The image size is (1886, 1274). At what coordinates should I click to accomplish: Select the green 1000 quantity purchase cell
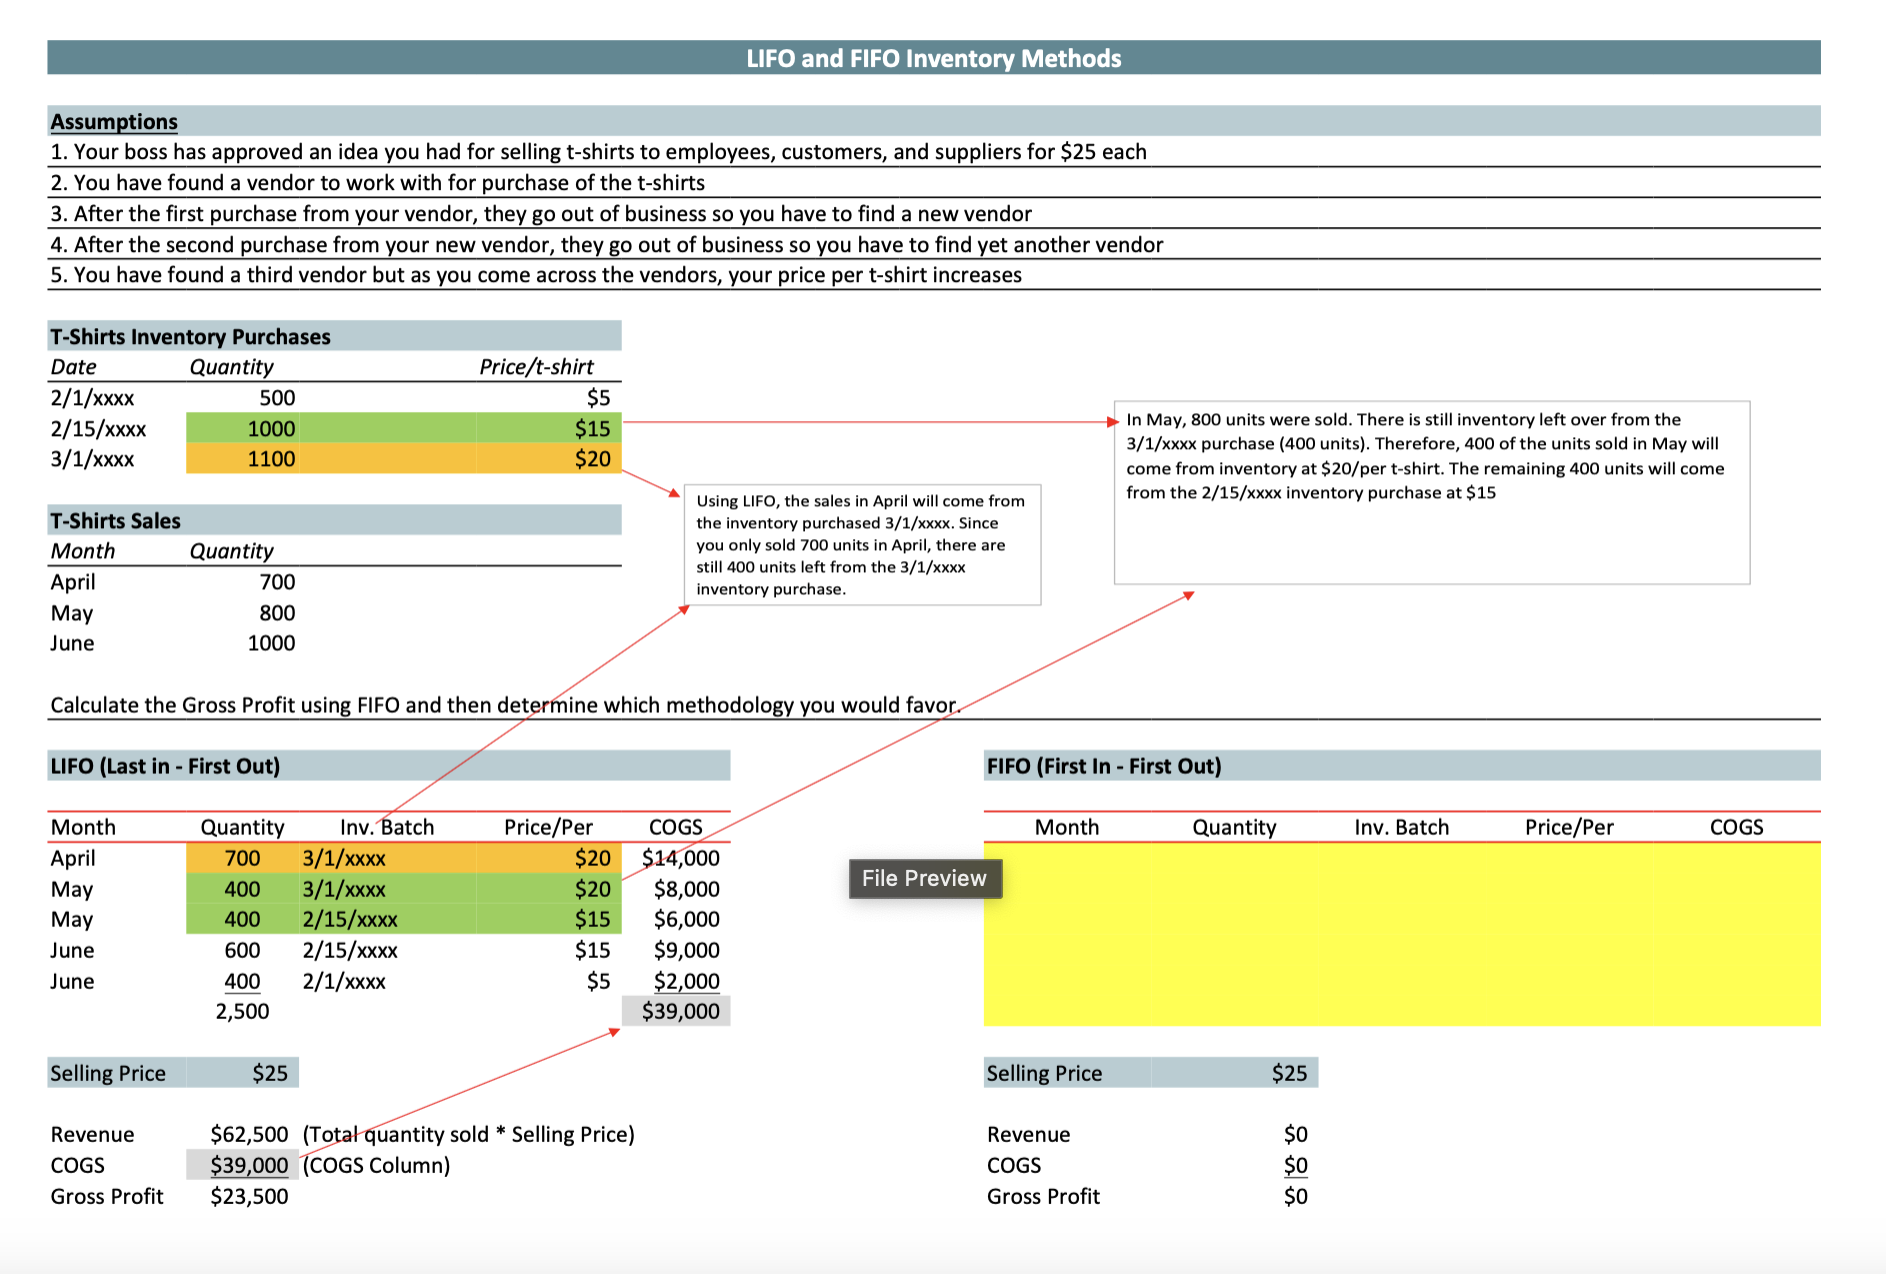[271, 429]
